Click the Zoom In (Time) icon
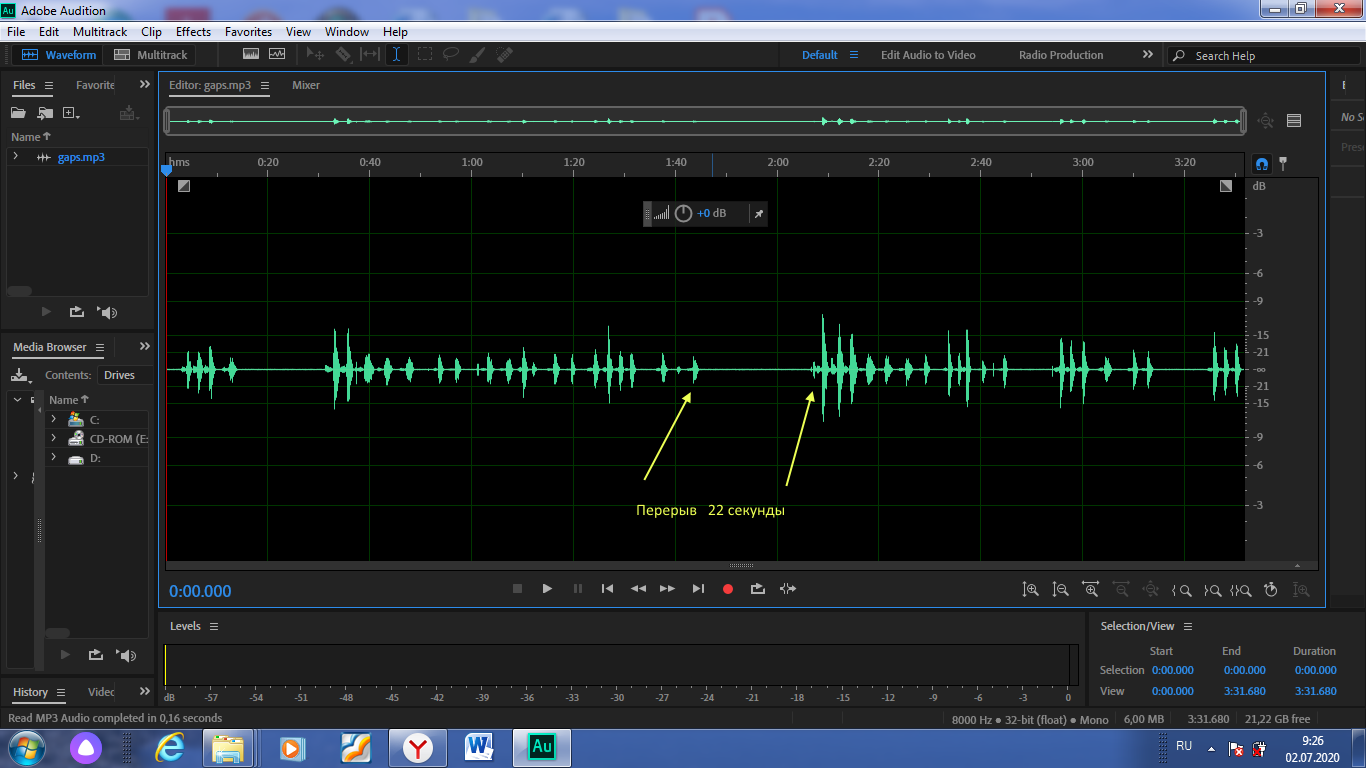Screen dimensions: 1366x768 click(1091, 590)
